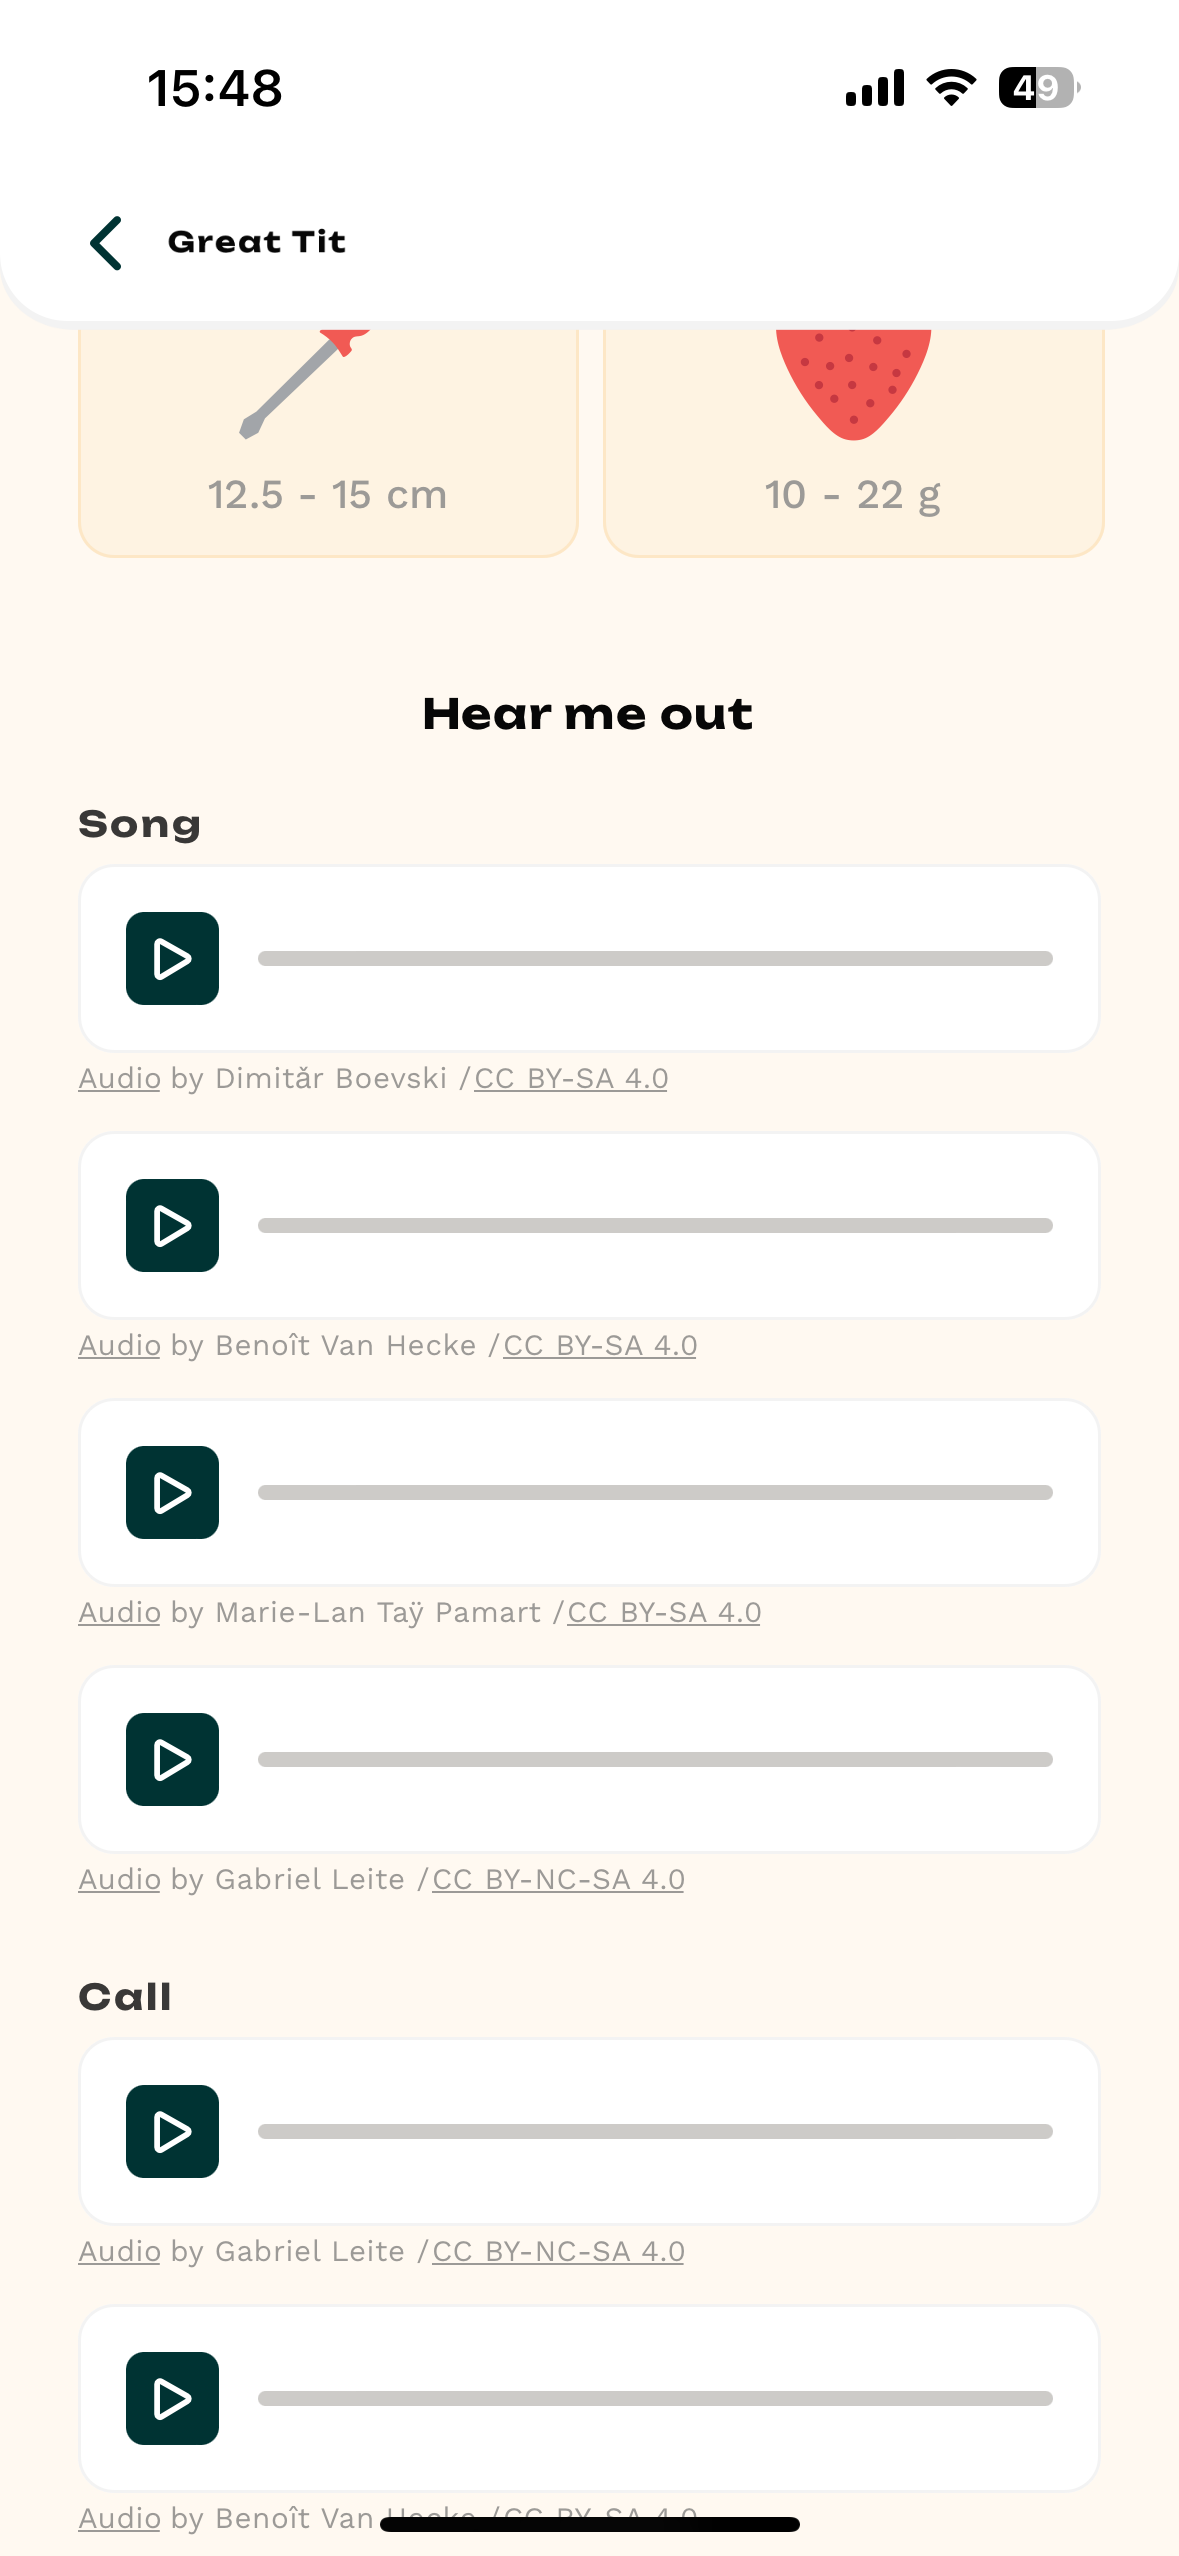Tap the back arrow to leave Great Tit page
This screenshot has height=2556, width=1179.
click(106, 243)
